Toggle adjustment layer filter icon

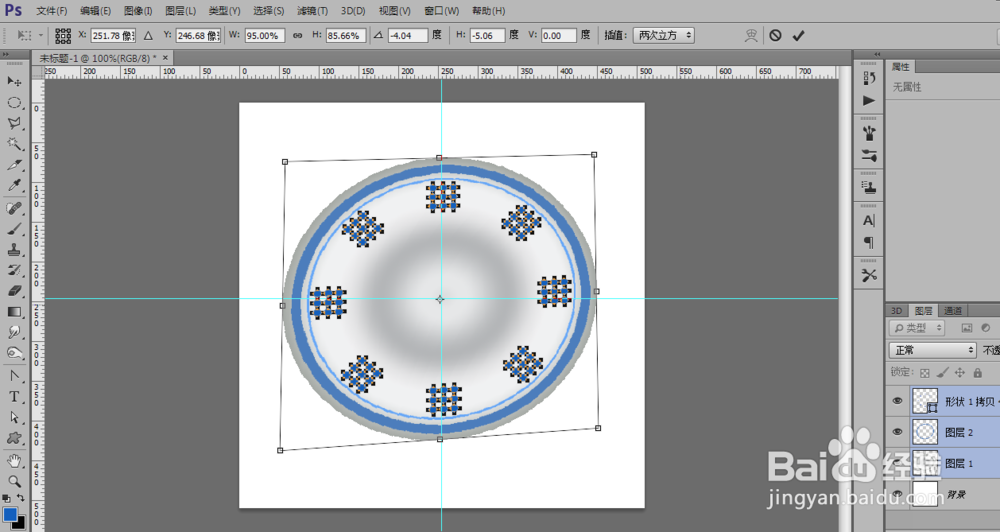tap(986, 328)
